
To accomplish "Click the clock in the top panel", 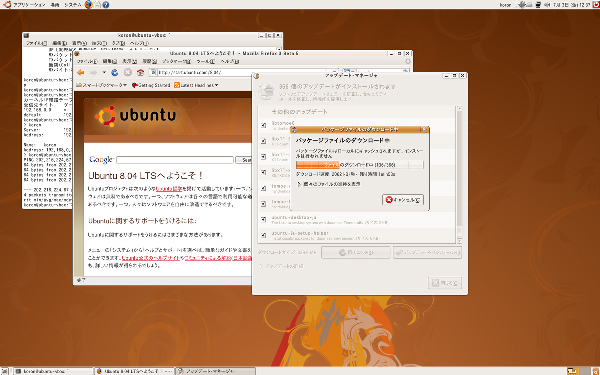I will tap(572, 5).
